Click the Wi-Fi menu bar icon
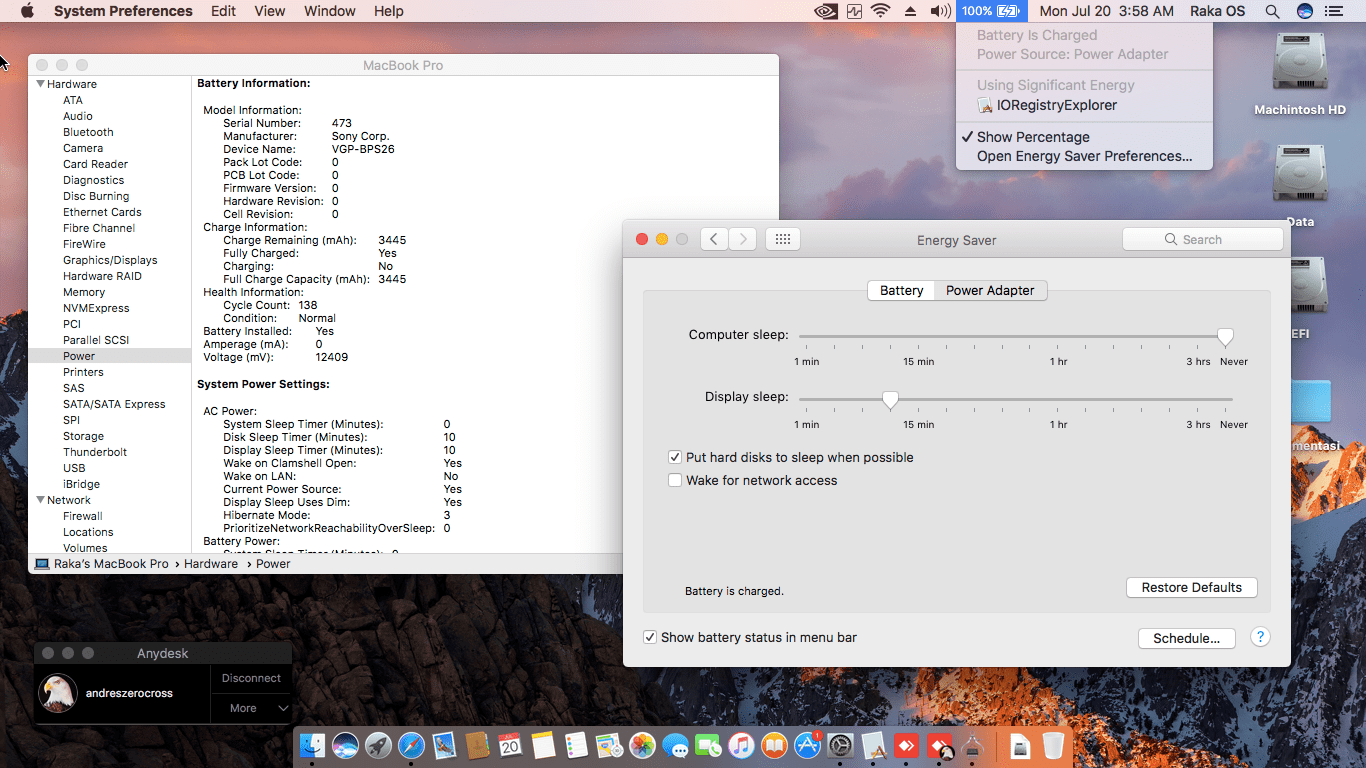Image resolution: width=1366 pixels, height=768 pixels. click(881, 11)
